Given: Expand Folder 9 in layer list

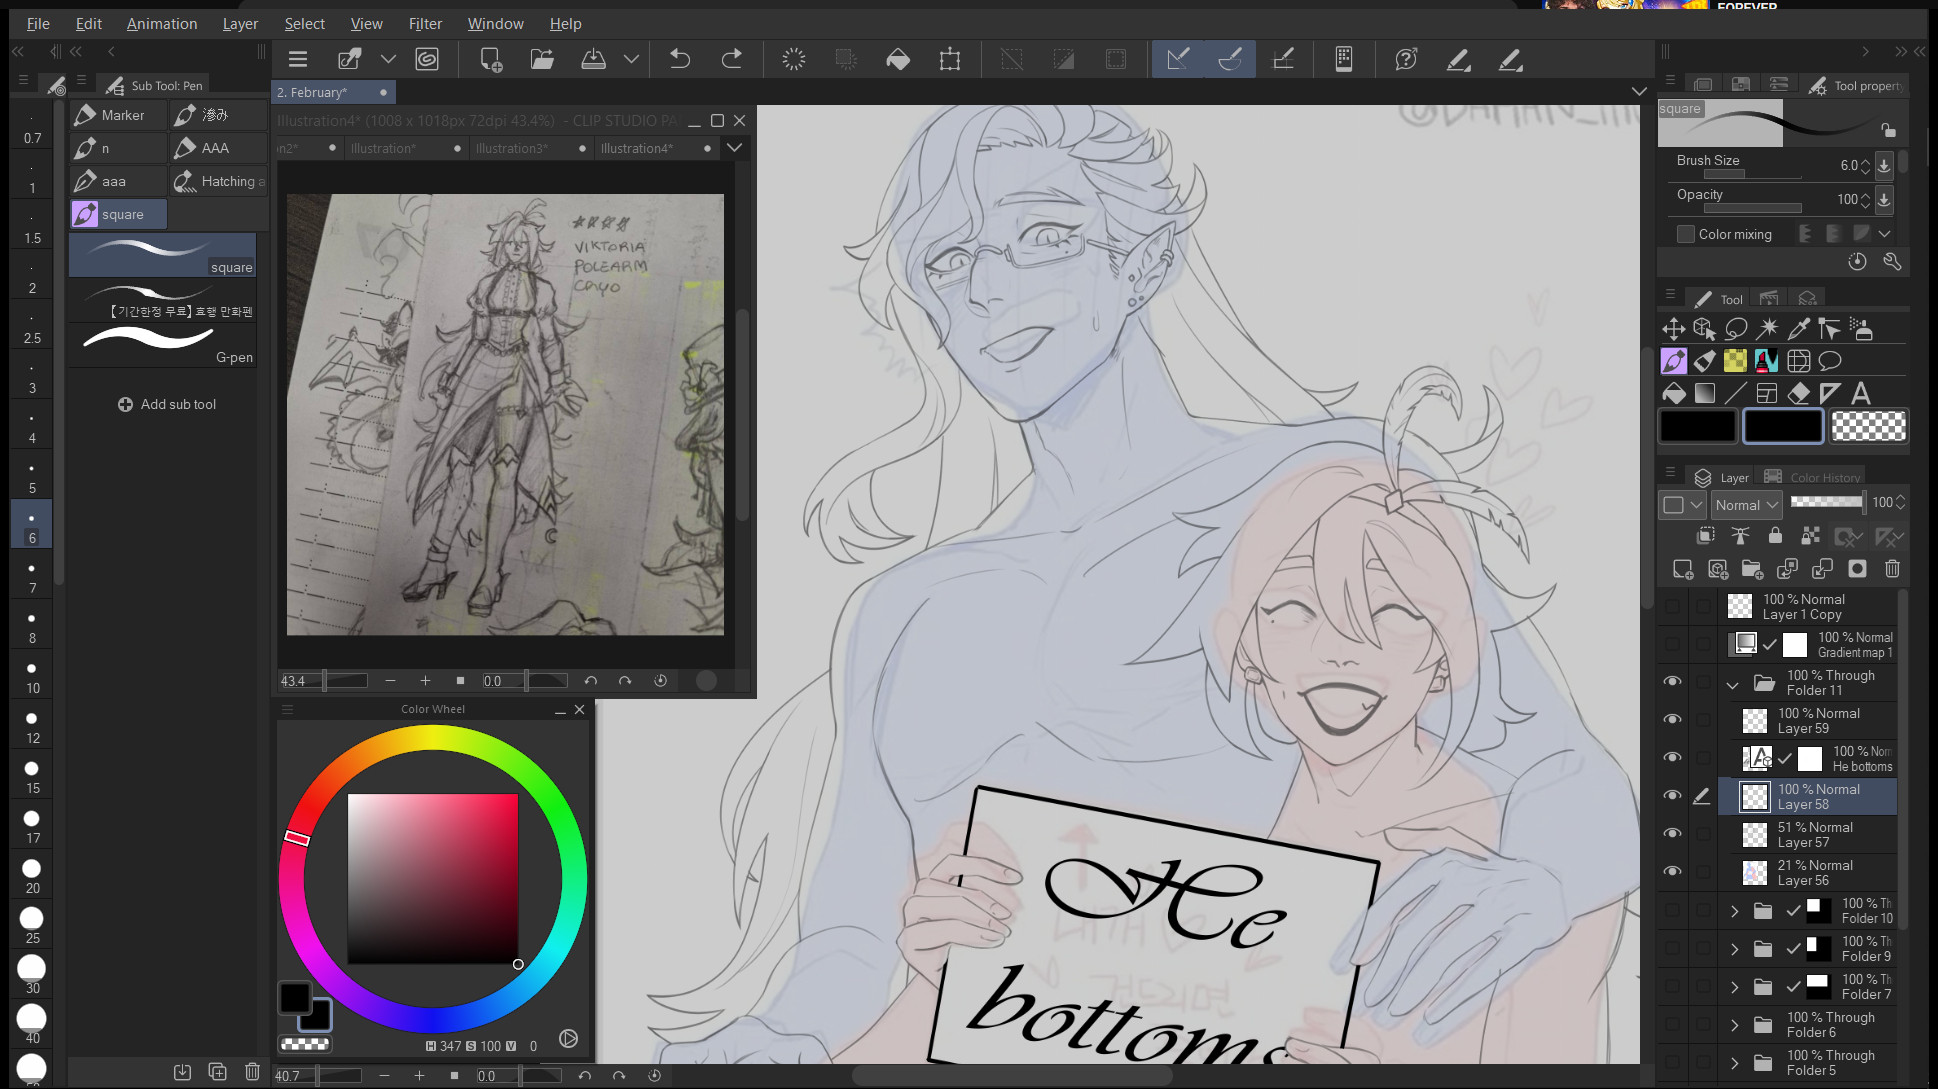Looking at the screenshot, I should click(x=1735, y=949).
